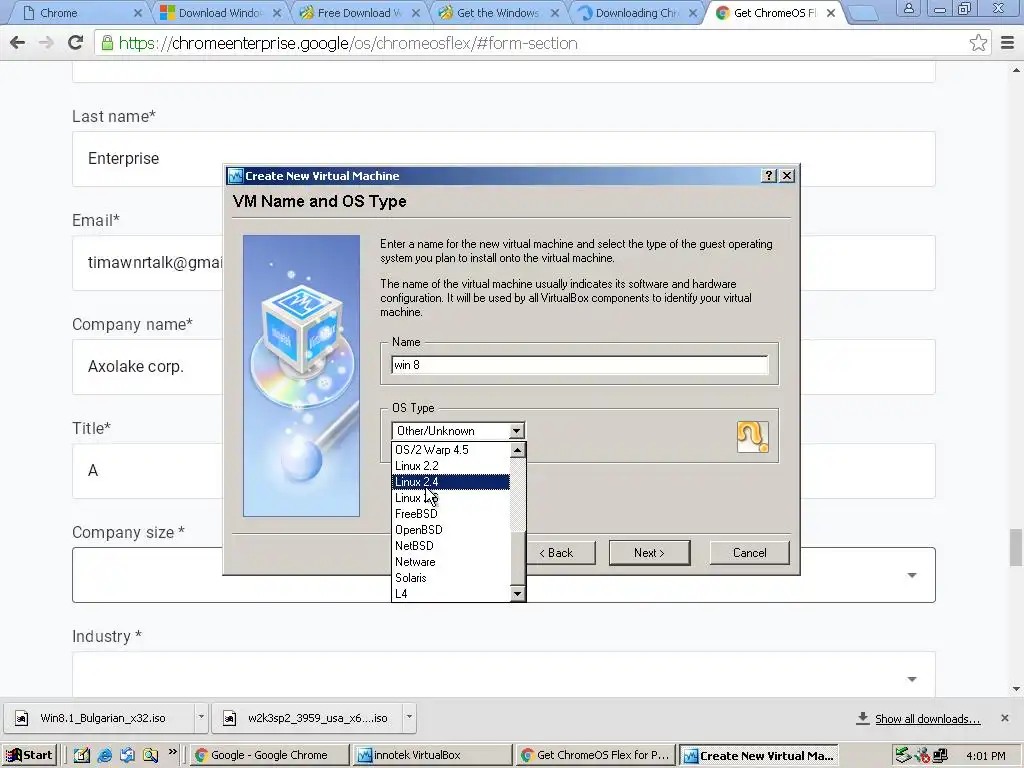Select OpenBSD from OS list
The width and height of the screenshot is (1024, 768).
451,530
